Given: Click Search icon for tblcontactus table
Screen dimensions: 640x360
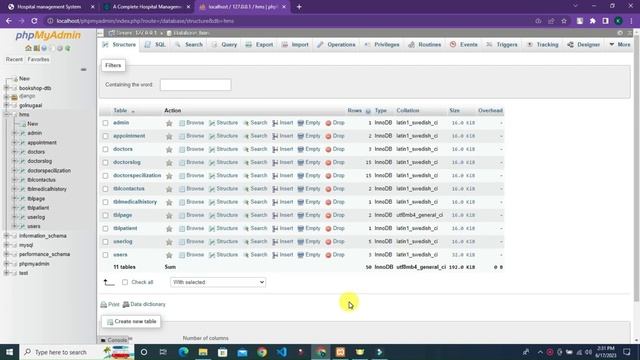Looking at the screenshot, I should (246, 189).
